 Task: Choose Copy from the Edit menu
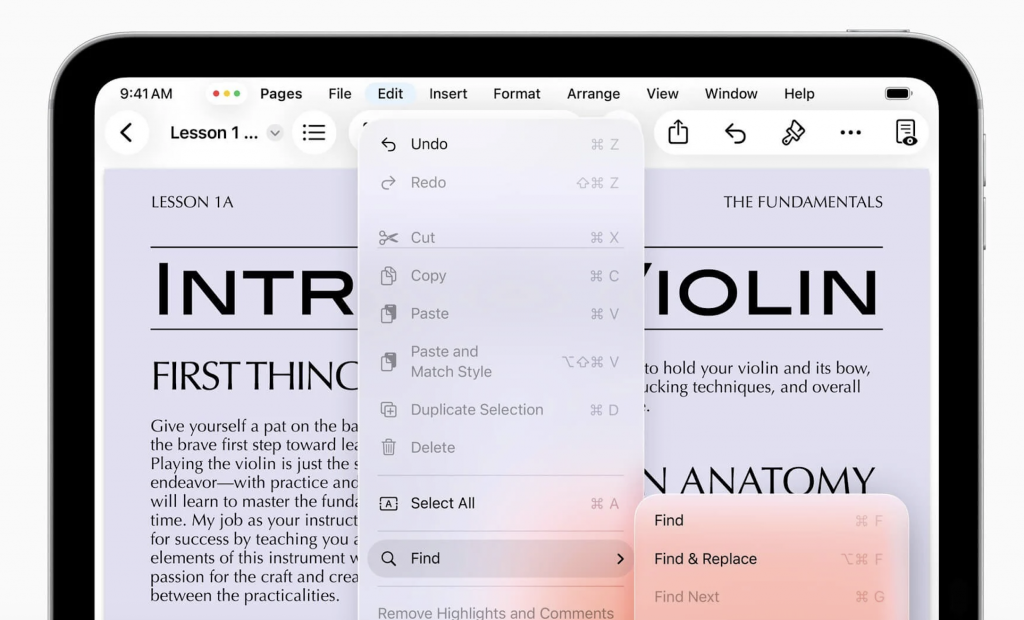[428, 276]
